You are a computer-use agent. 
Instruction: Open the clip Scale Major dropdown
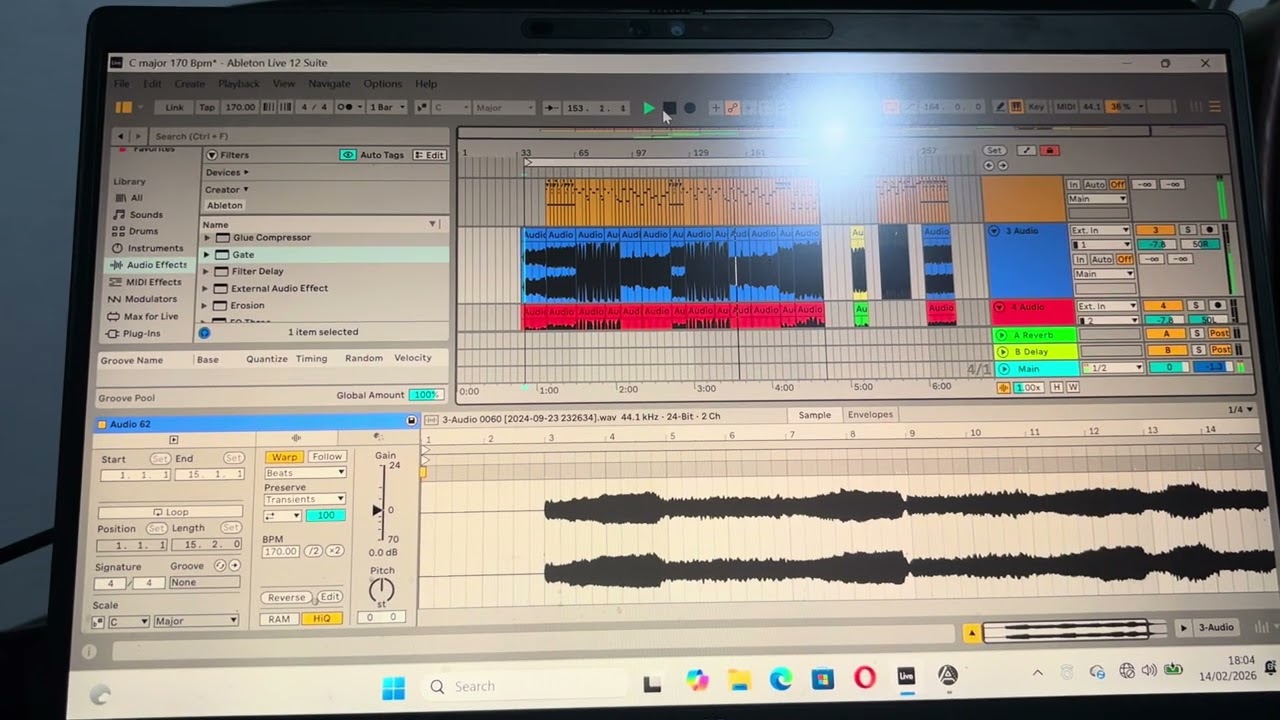click(x=196, y=621)
